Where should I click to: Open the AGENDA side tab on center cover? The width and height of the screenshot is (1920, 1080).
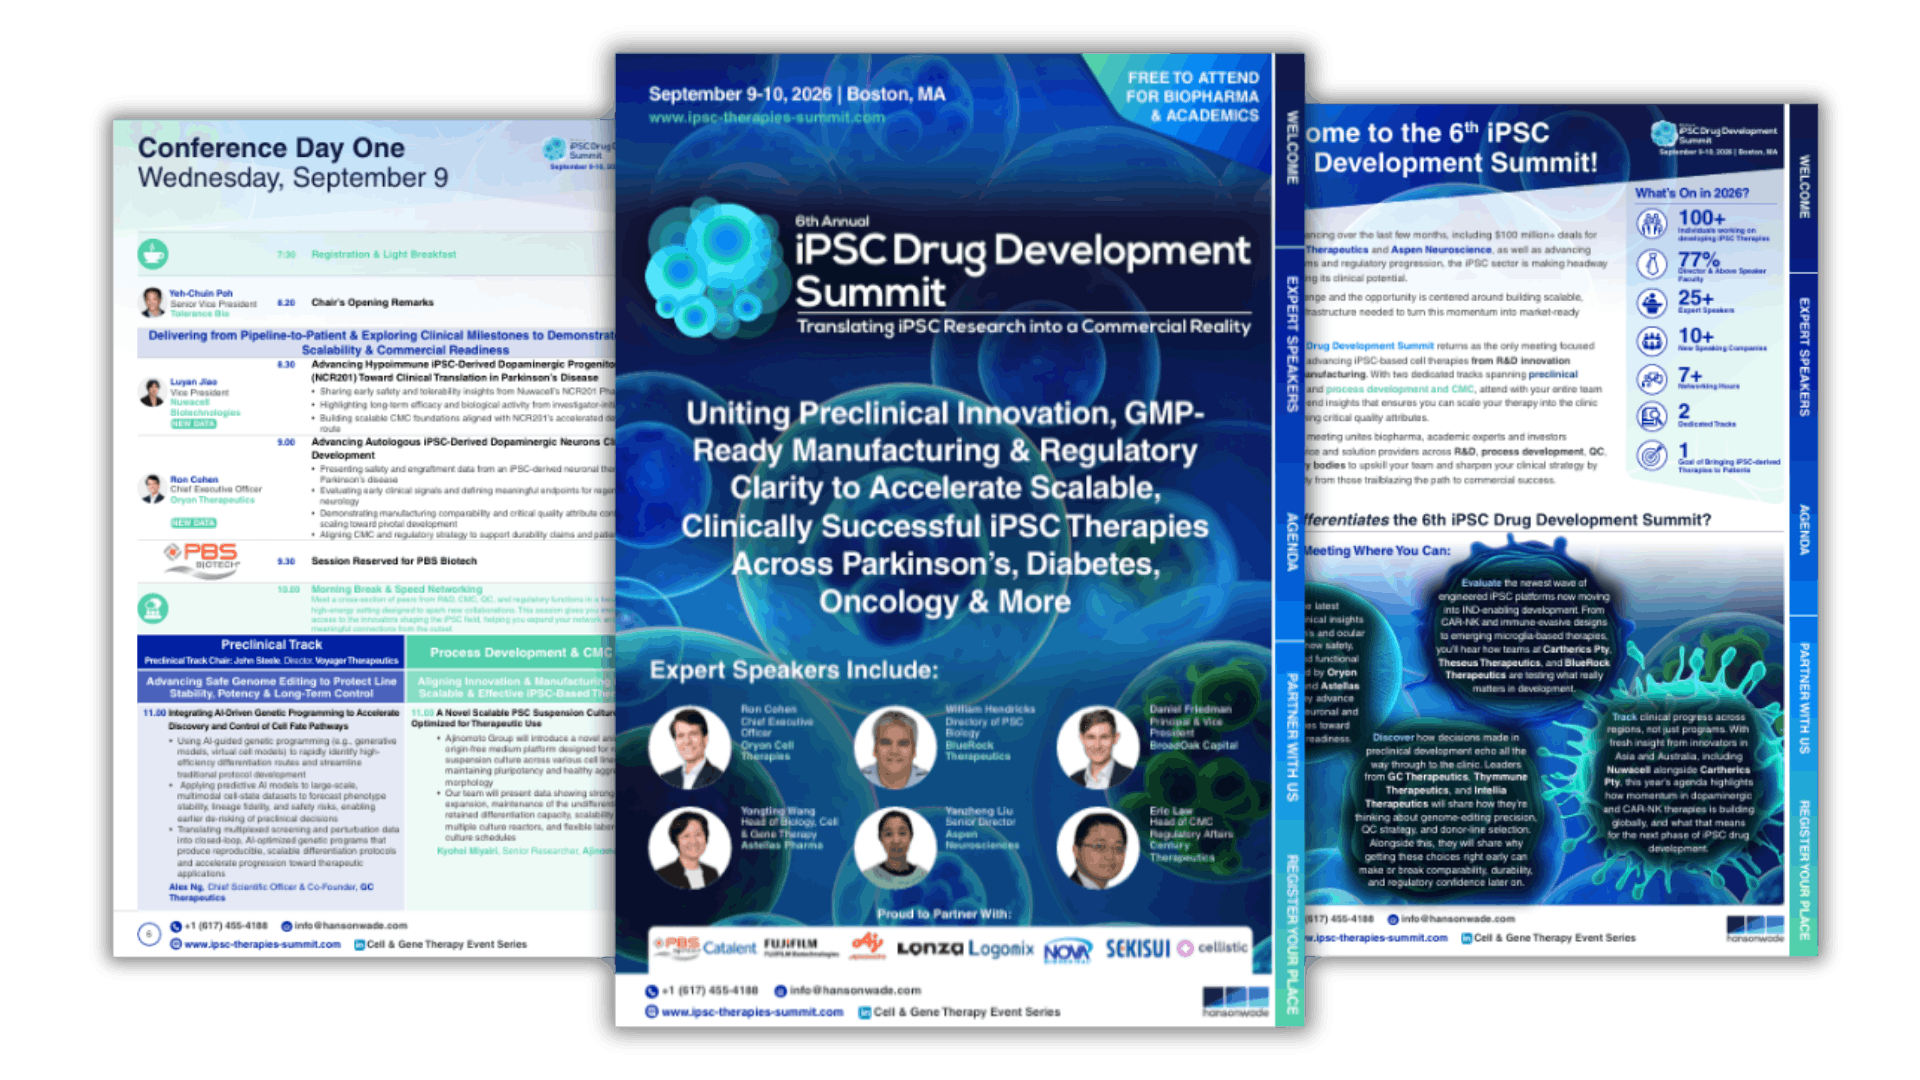1291,541
